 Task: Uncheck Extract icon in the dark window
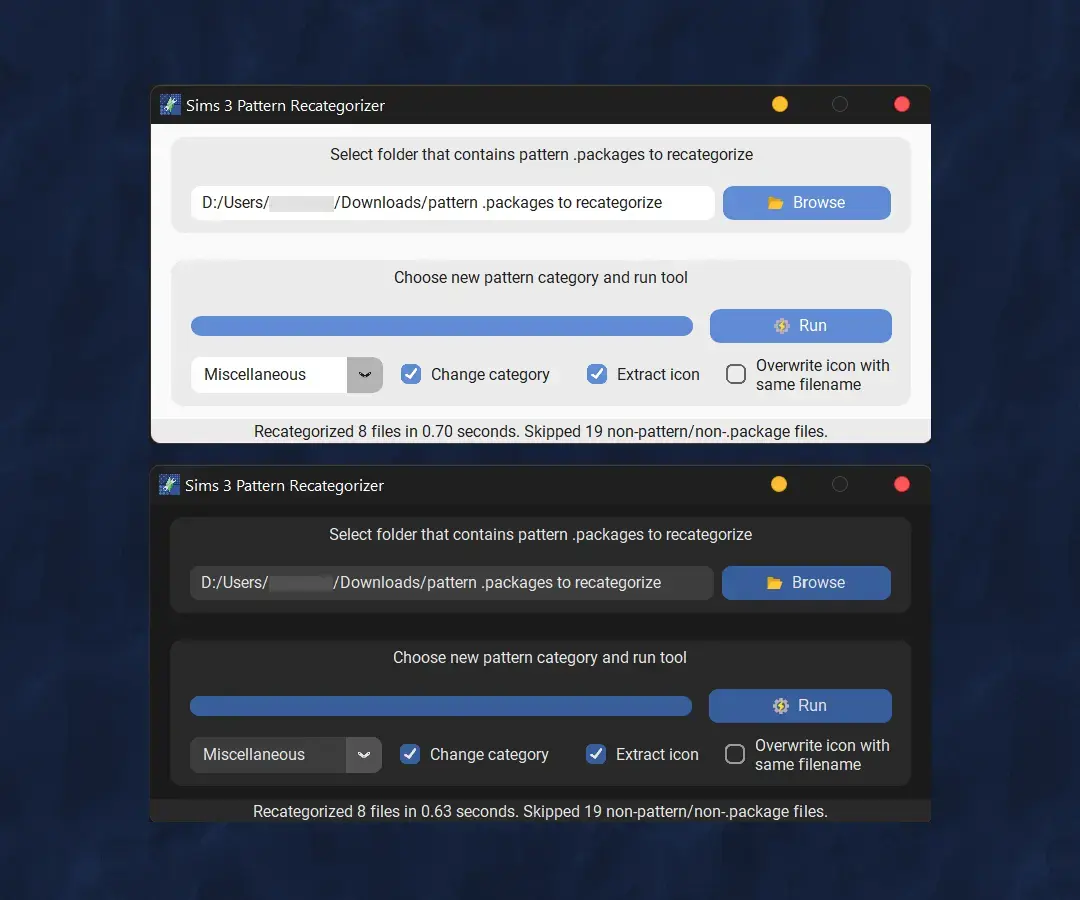[596, 754]
